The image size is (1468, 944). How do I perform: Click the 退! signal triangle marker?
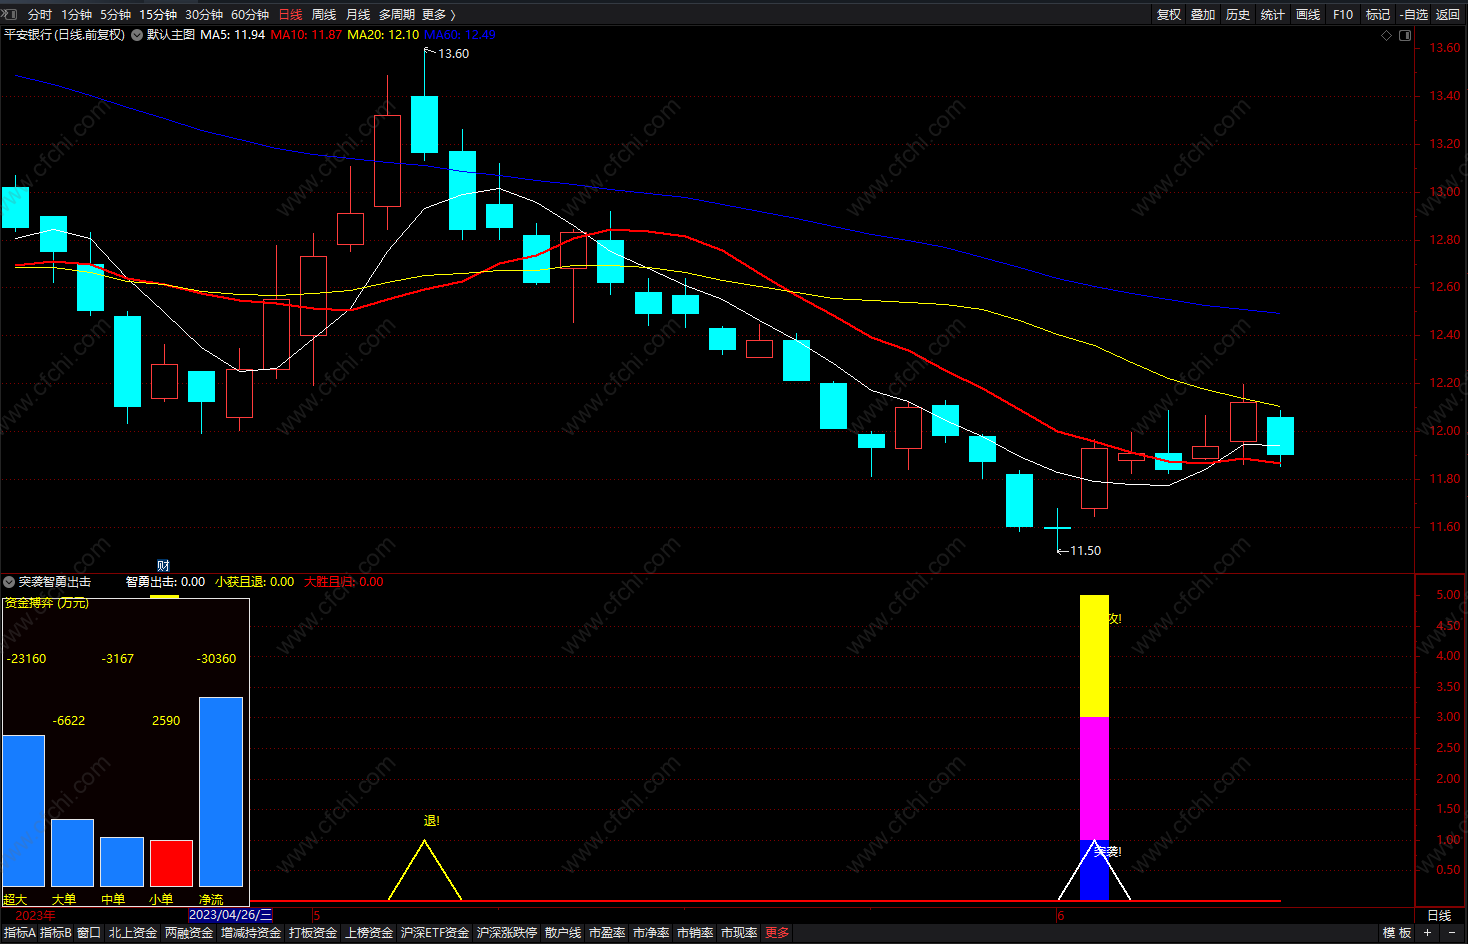click(x=425, y=869)
